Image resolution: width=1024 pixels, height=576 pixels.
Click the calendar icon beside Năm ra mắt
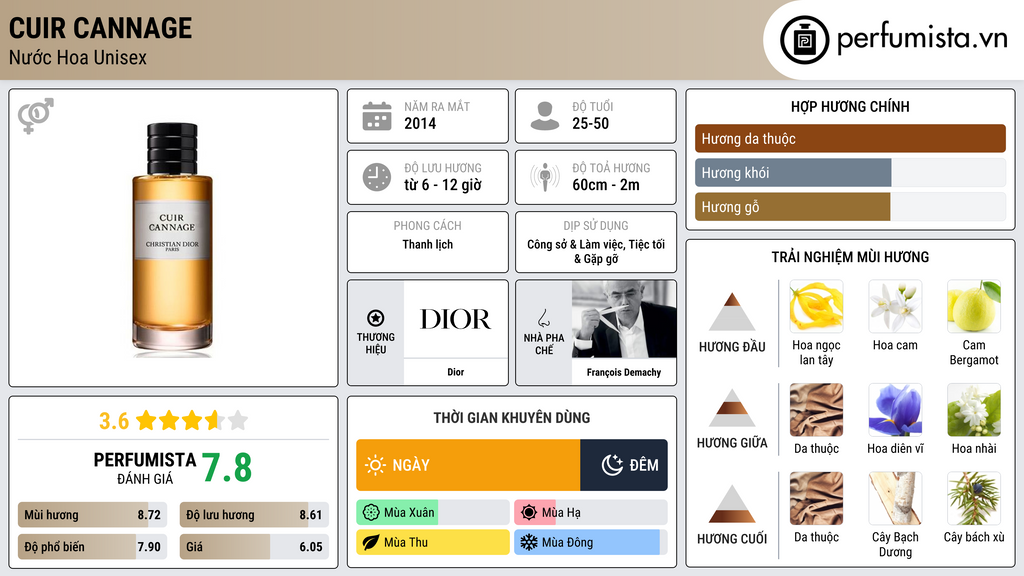376,116
